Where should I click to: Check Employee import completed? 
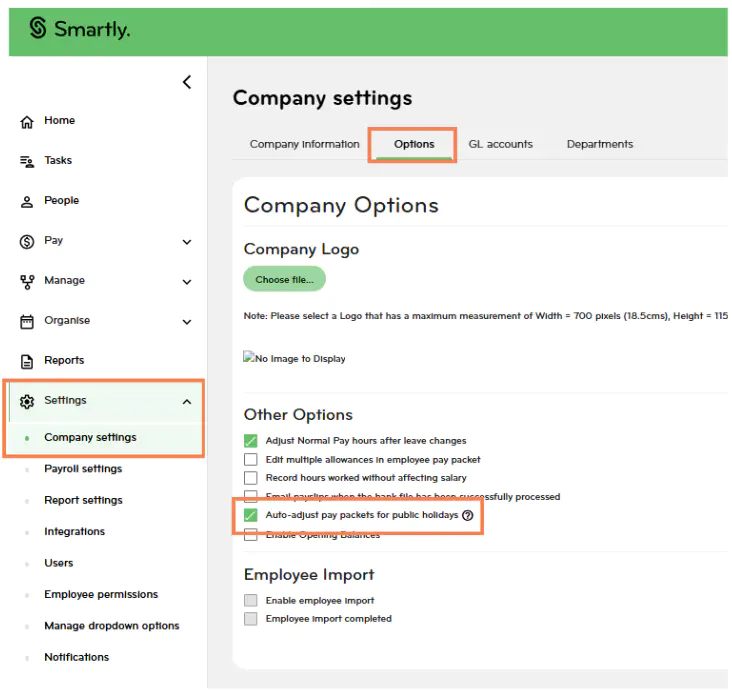[x=251, y=619]
